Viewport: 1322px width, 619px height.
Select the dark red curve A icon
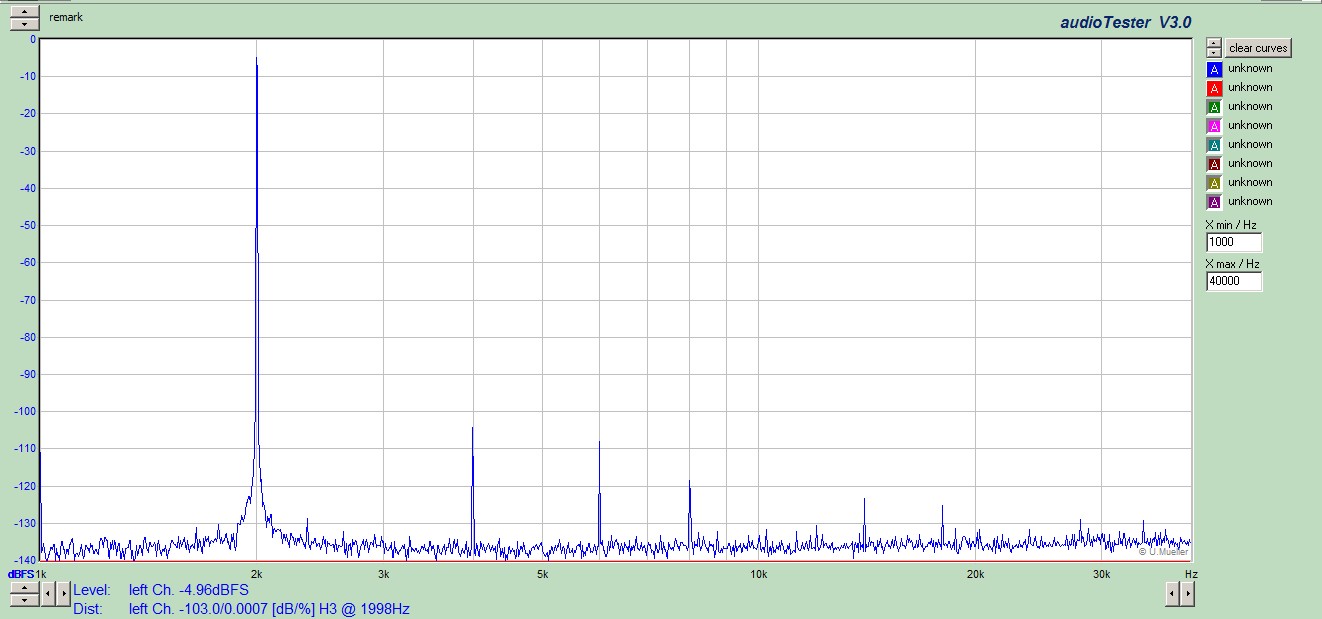coord(1214,164)
